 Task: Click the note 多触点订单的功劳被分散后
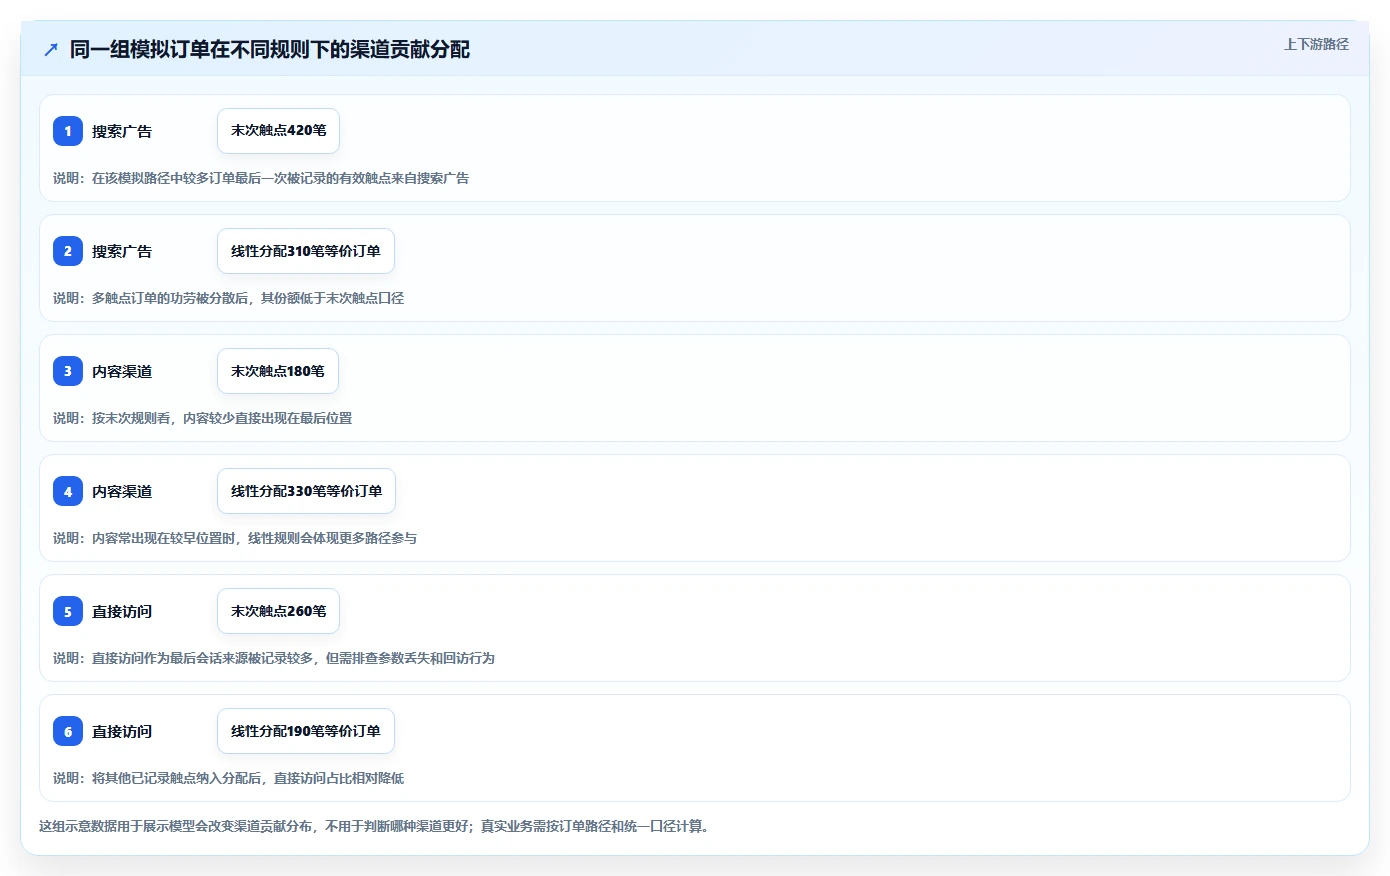pos(229,298)
